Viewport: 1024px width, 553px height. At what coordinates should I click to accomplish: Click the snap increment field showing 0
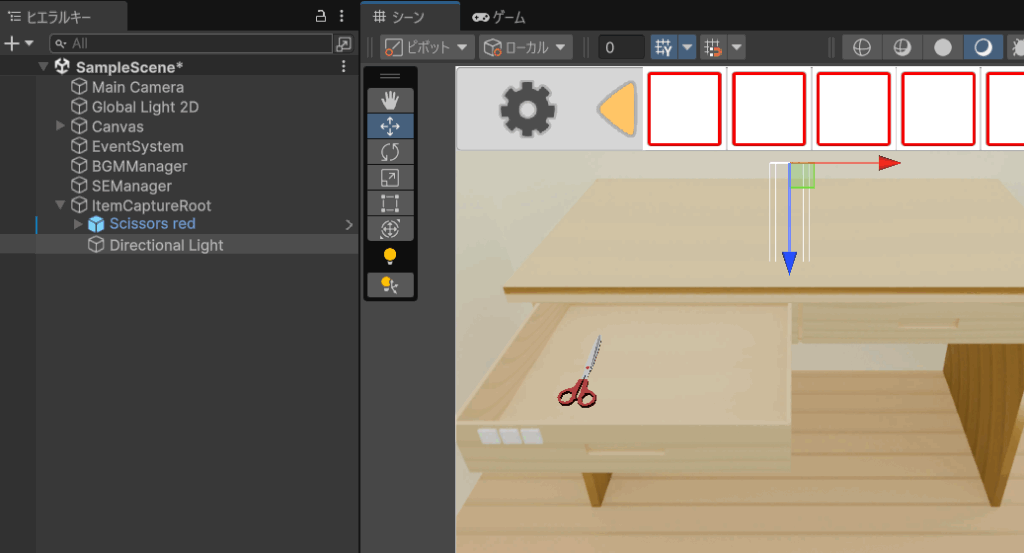(621, 48)
